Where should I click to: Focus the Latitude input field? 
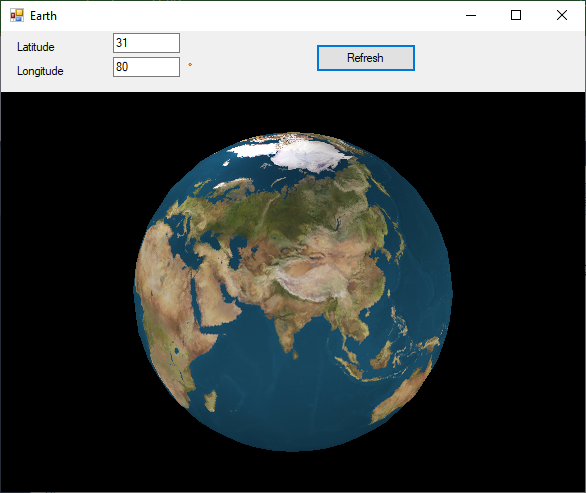pyautogui.click(x=146, y=43)
